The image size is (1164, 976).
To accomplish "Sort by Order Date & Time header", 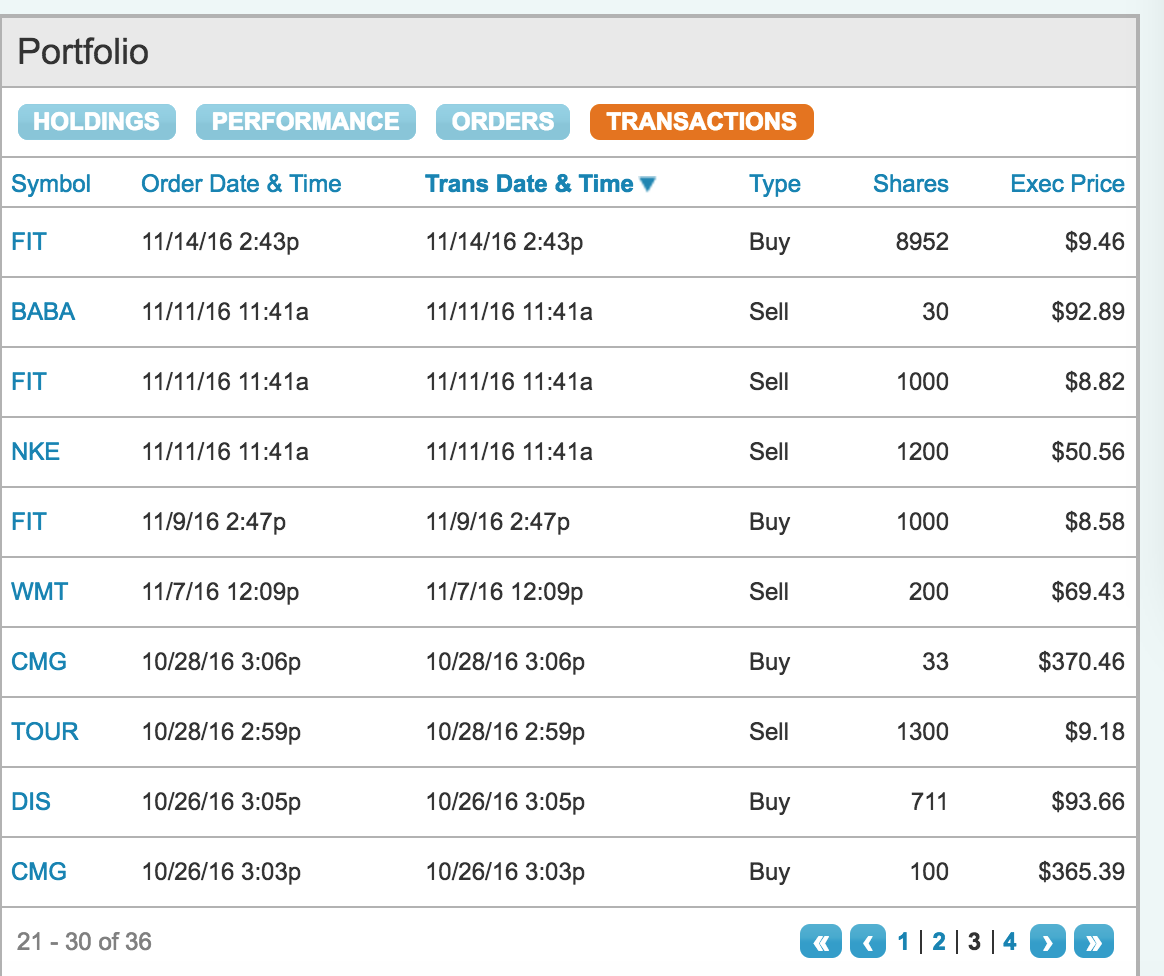I will pyautogui.click(x=241, y=183).
